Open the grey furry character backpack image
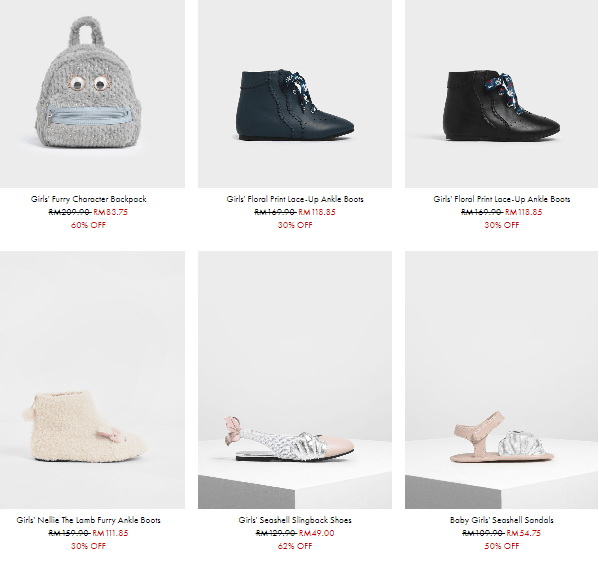The height and width of the screenshot is (561, 599). (x=92, y=94)
